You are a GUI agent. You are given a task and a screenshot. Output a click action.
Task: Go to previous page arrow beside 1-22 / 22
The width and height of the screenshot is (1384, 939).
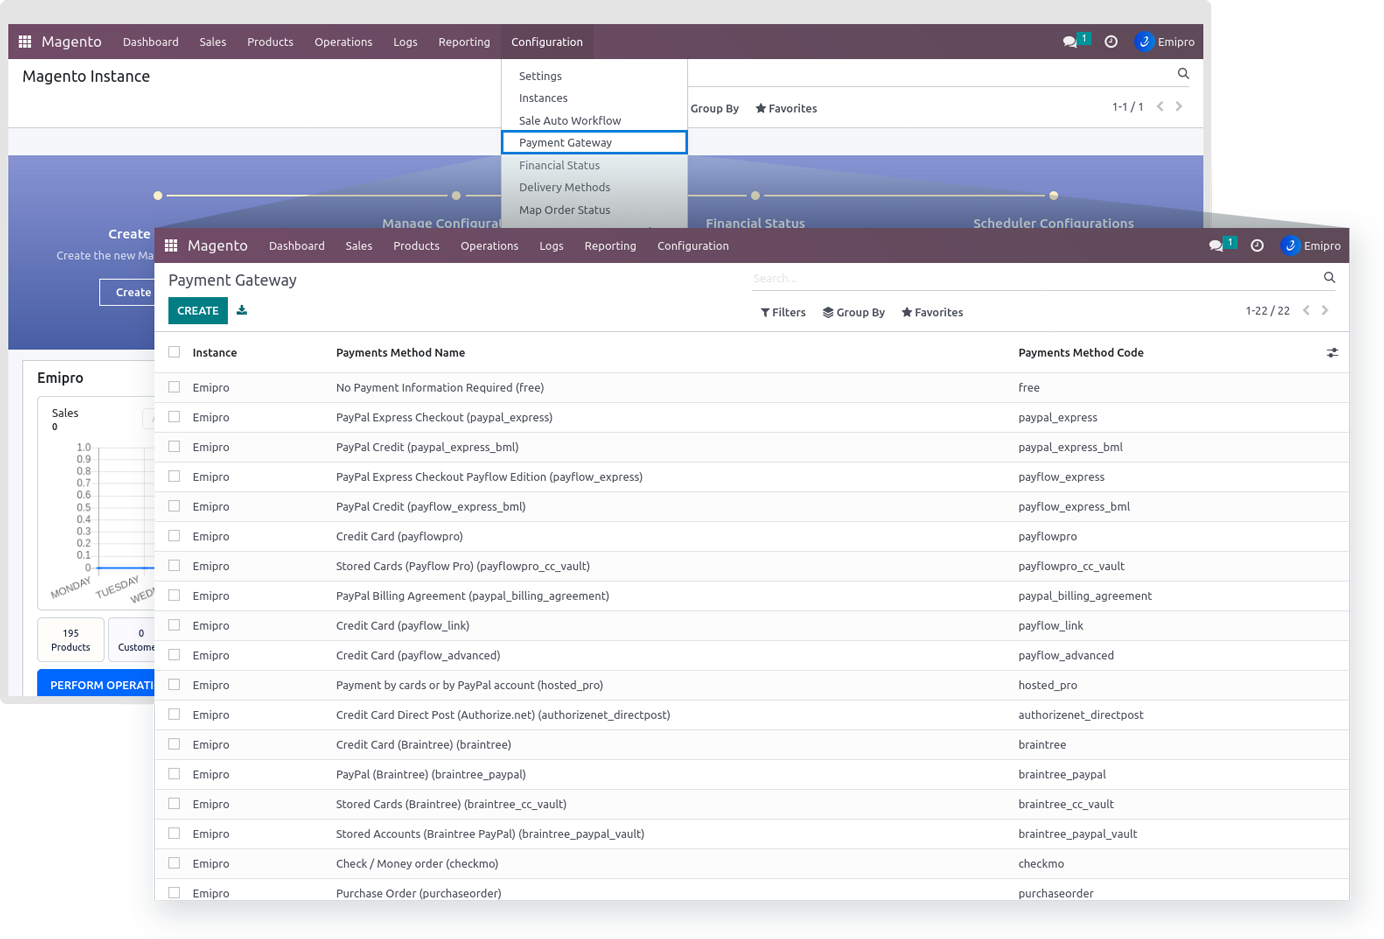pos(1306,311)
